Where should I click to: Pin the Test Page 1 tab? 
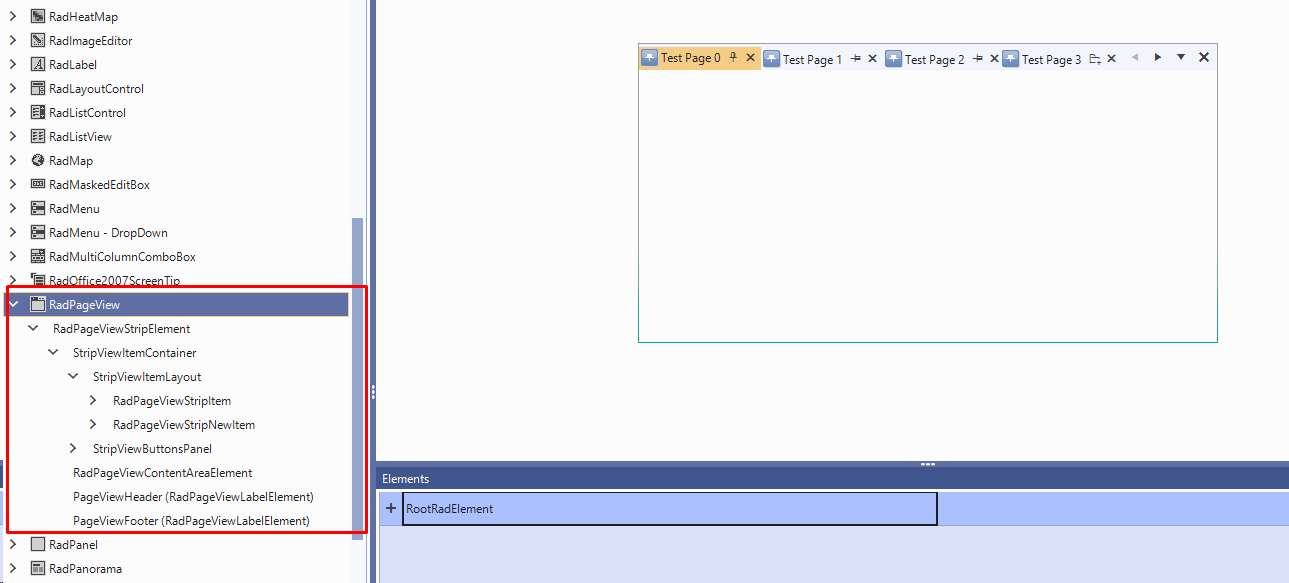pyautogui.click(x=857, y=58)
